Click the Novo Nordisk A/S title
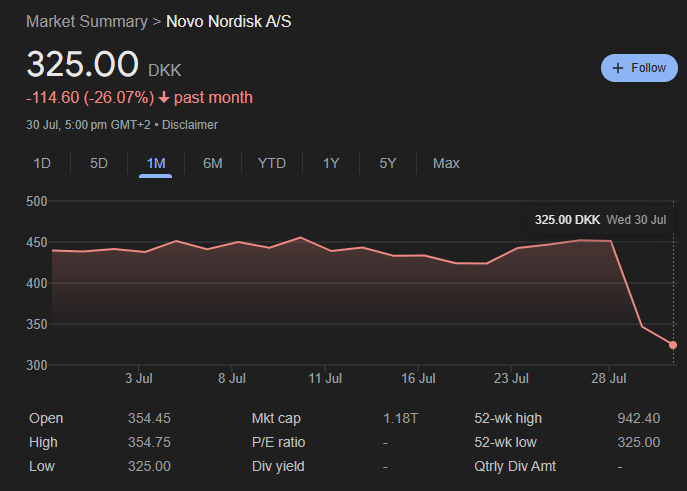The width and height of the screenshot is (687, 491). pos(229,21)
